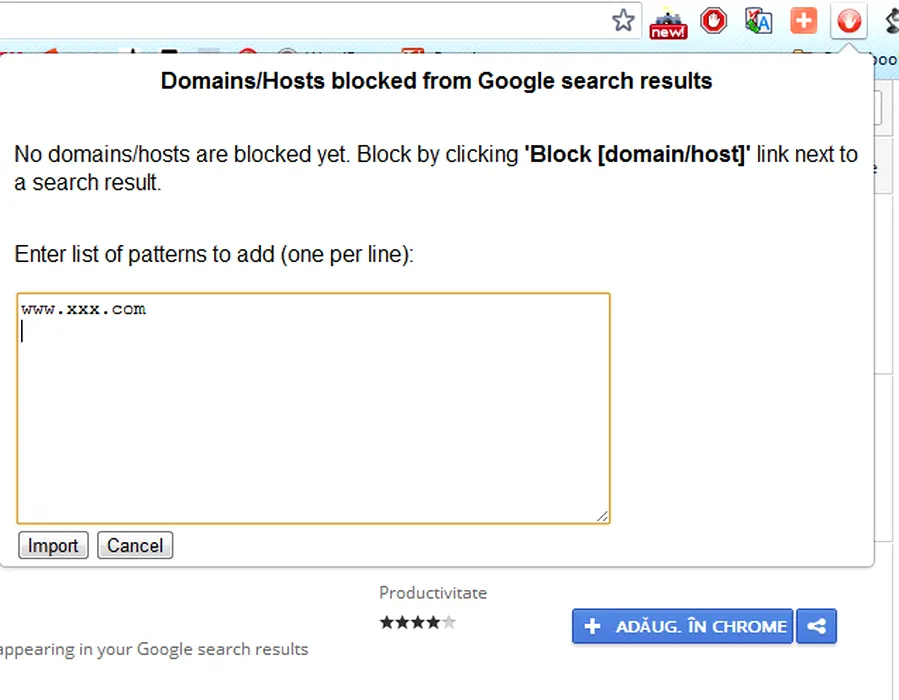Click the lamp icon at the toolbar edge
899x700 pixels.
pos(890,20)
